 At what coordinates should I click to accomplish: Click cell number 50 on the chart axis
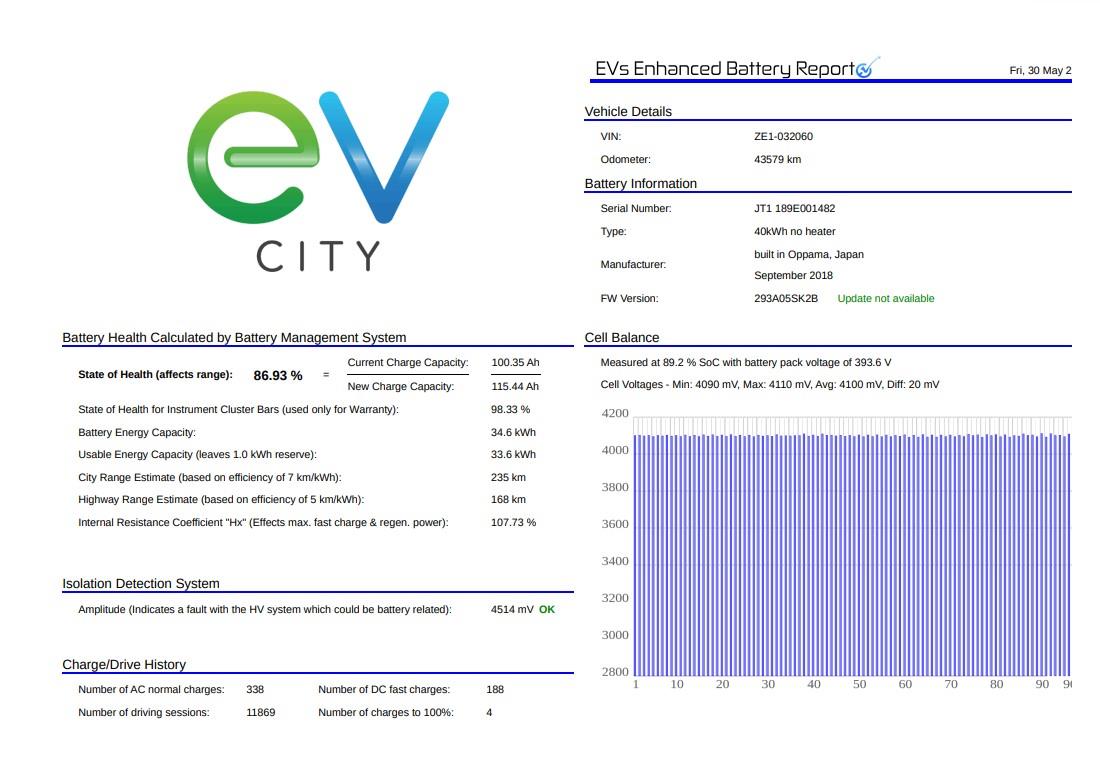click(859, 684)
